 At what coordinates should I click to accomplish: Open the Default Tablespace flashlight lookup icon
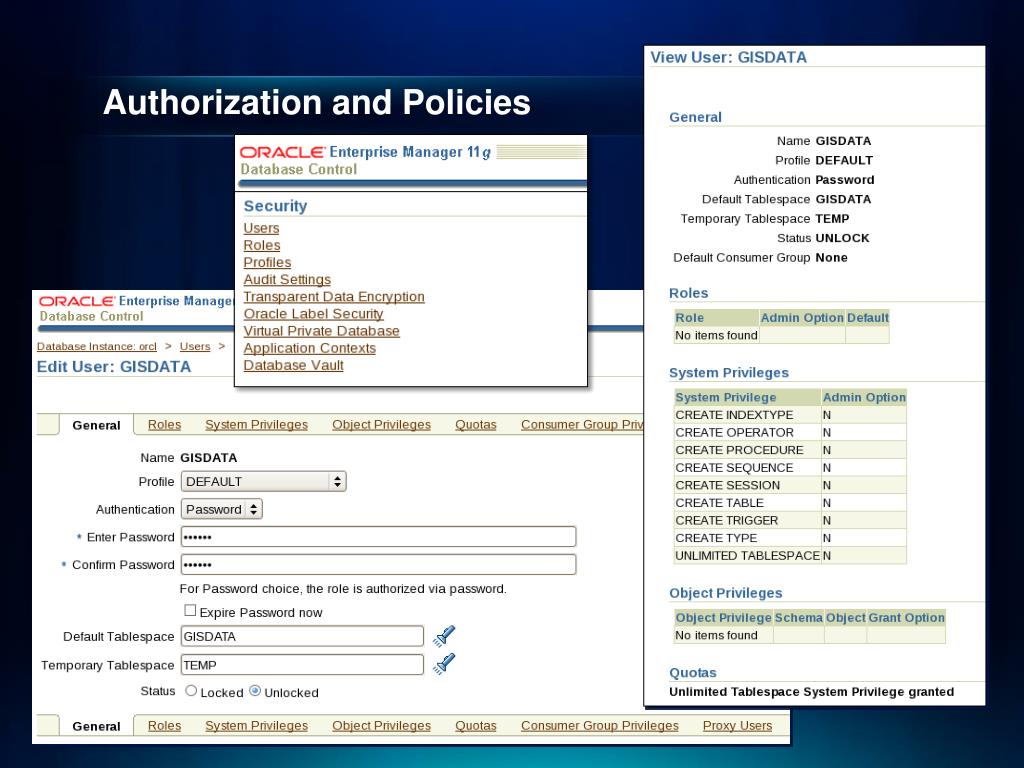(x=444, y=635)
